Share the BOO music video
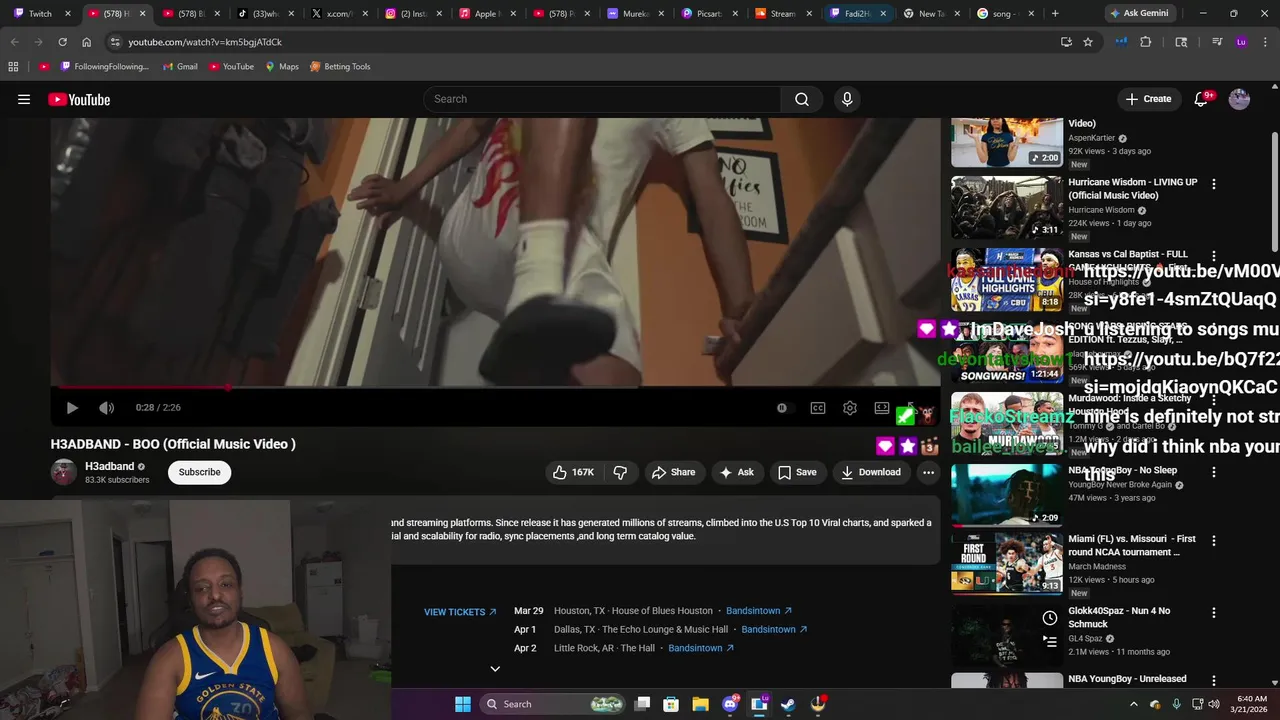The image size is (1280, 720). point(674,472)
